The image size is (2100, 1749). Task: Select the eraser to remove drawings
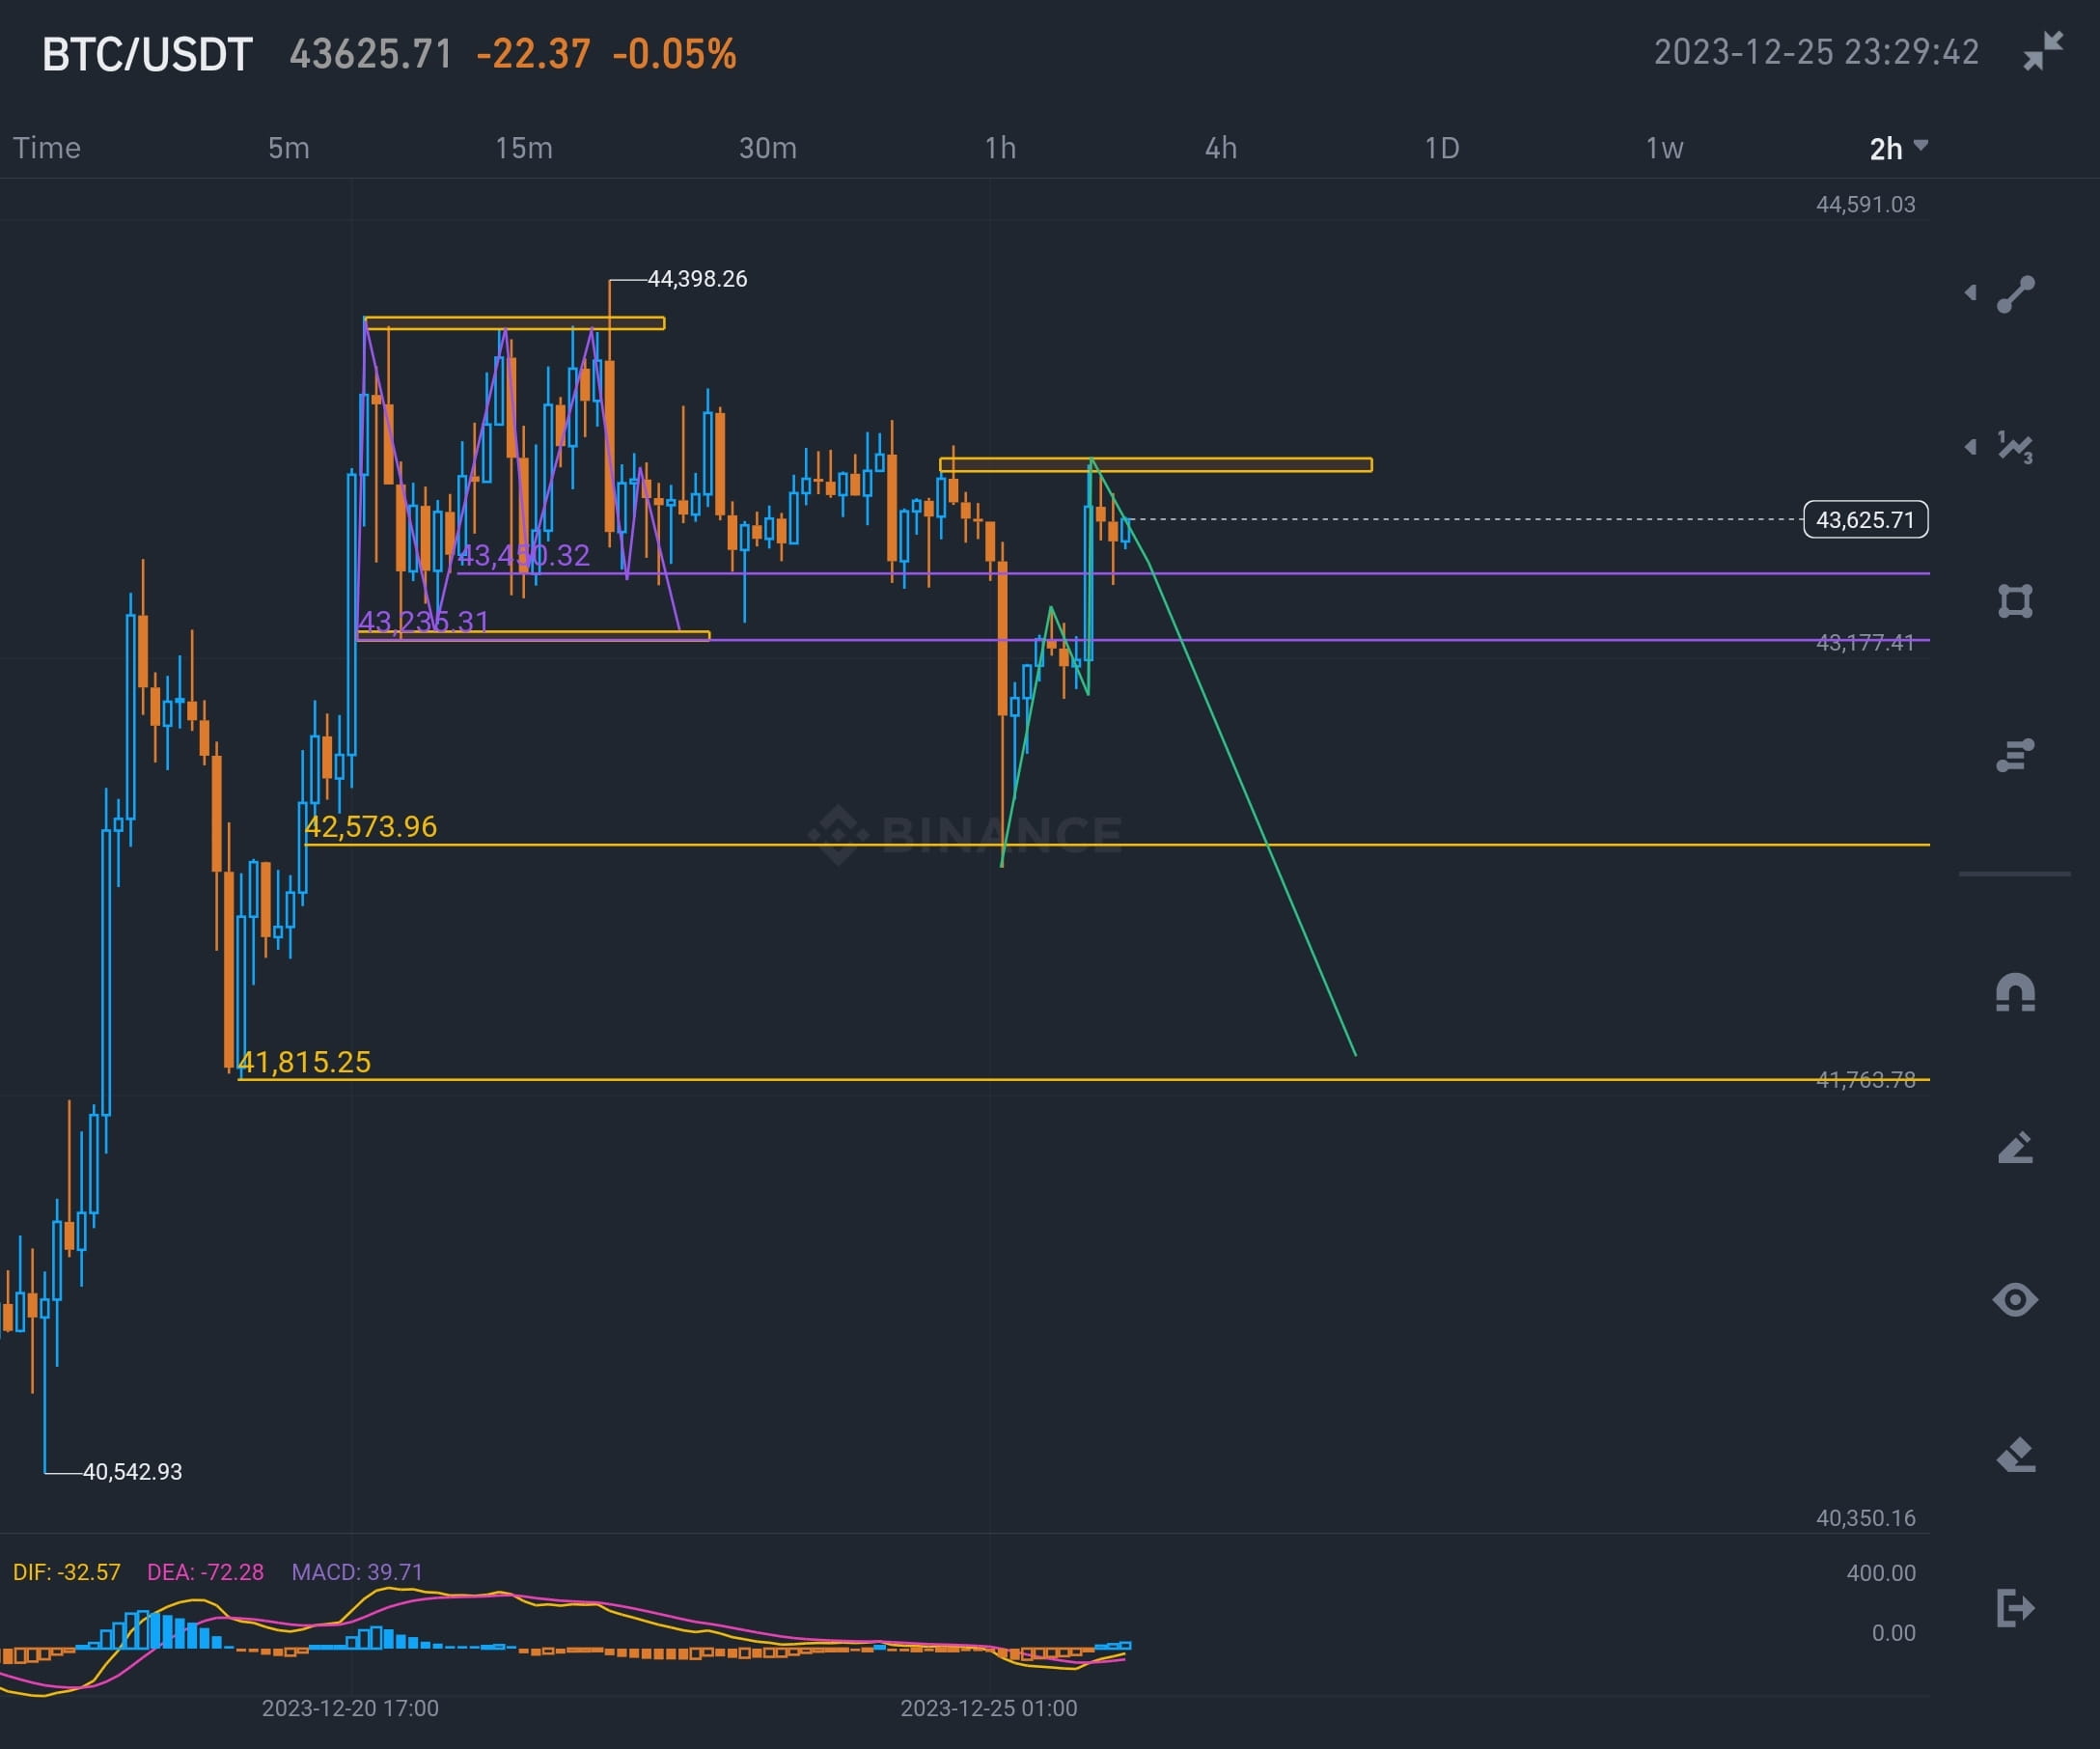tap(2015, 1455)
